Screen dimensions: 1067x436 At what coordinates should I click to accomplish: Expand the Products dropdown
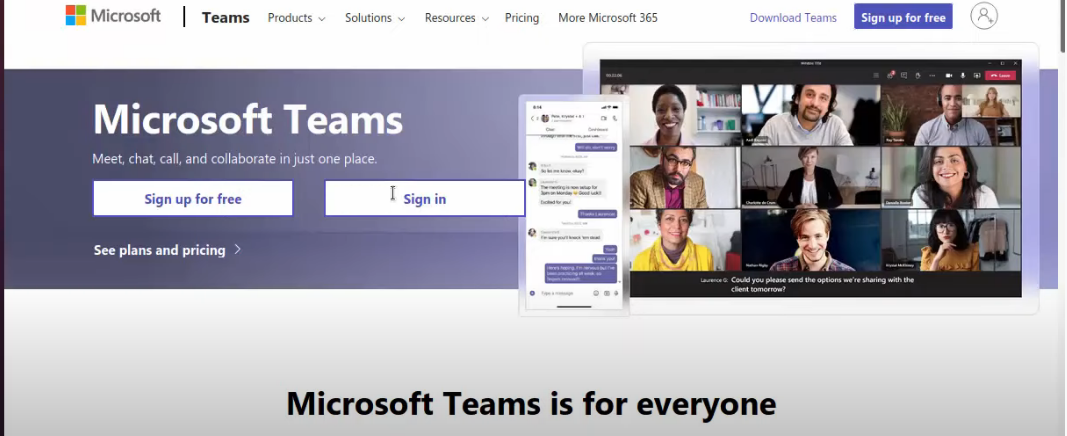296,18
